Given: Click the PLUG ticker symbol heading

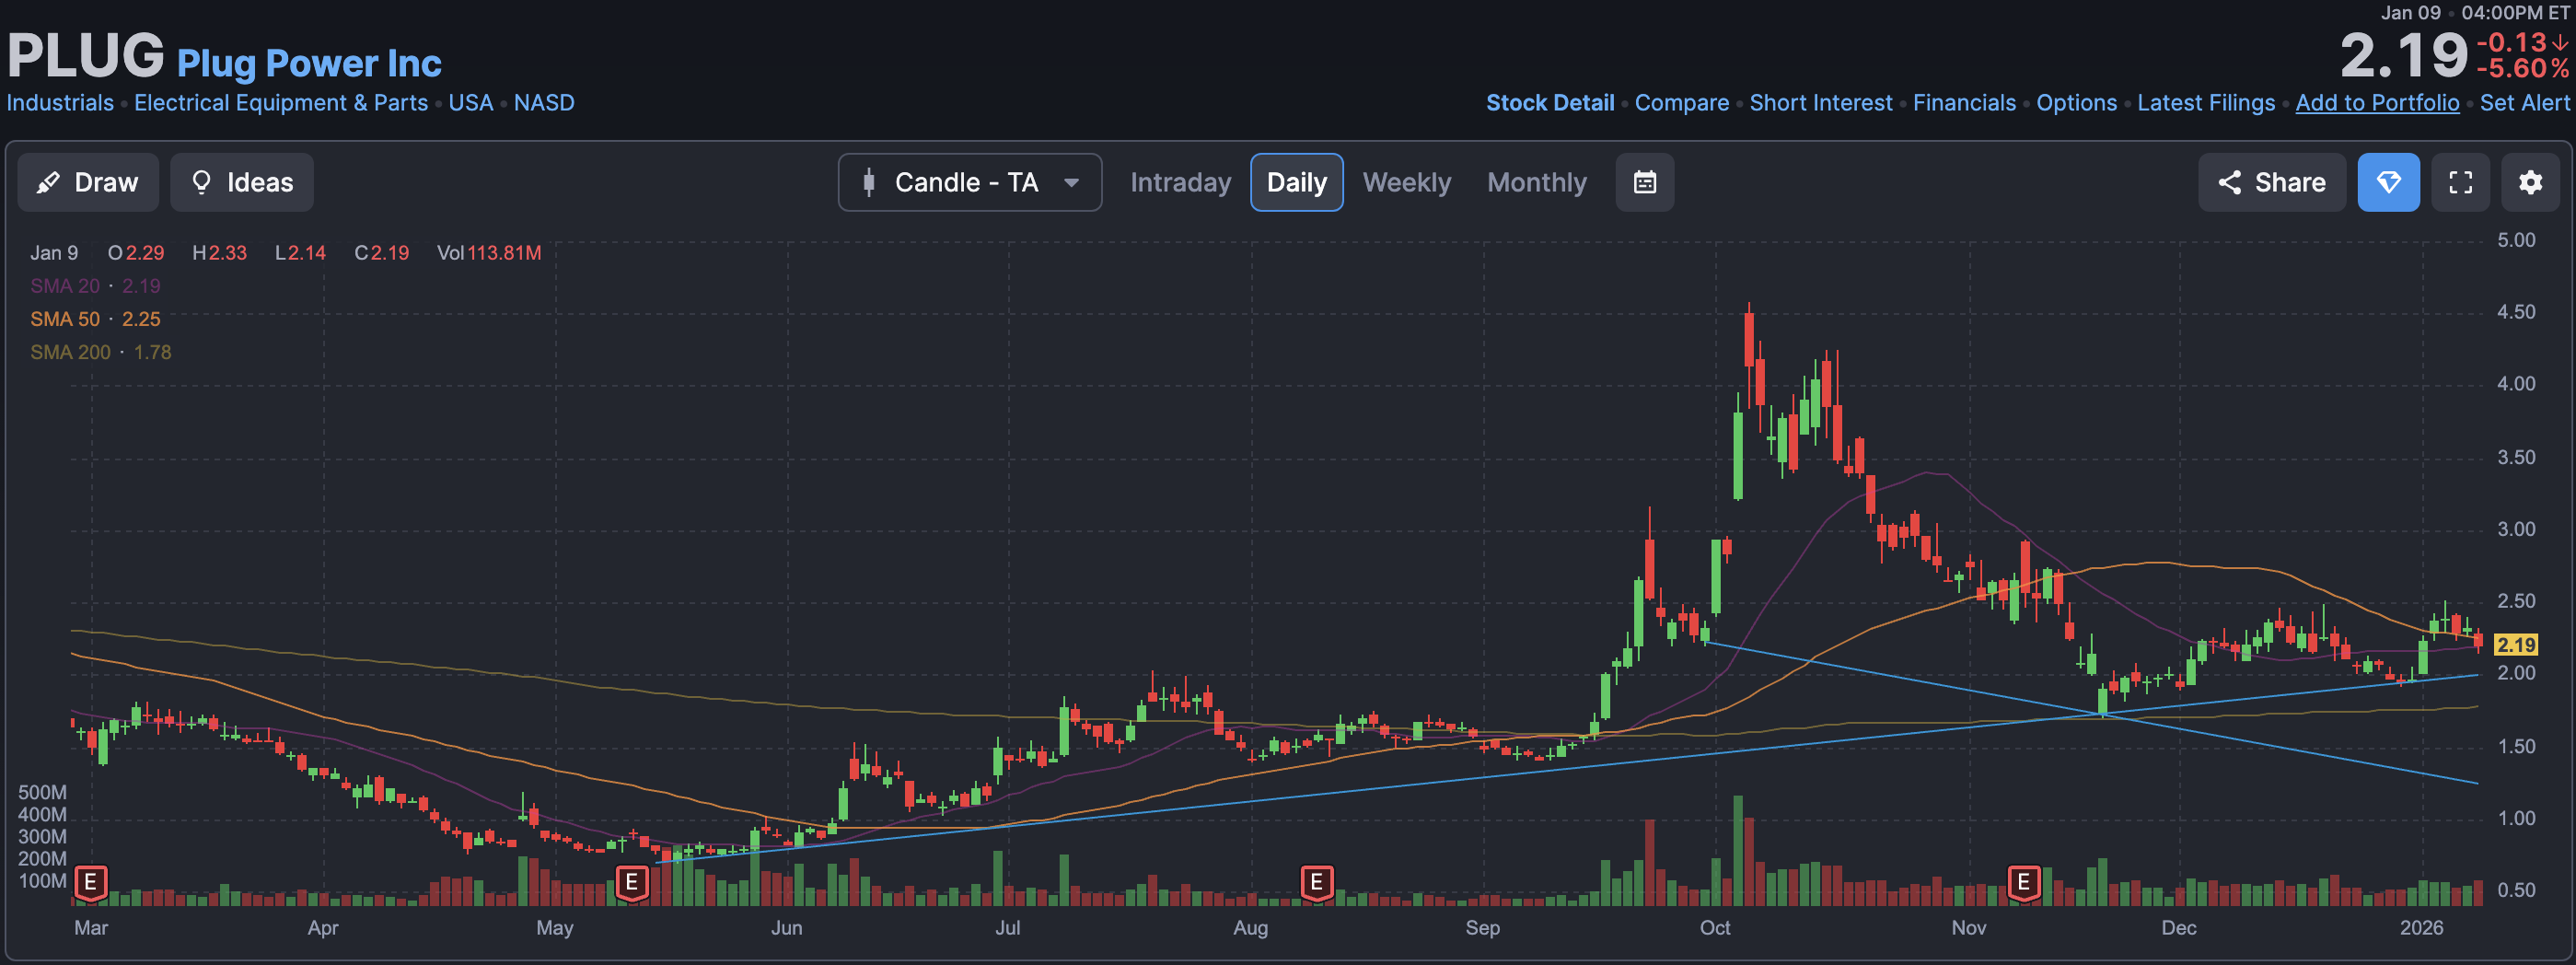Looking at the screenshot, I should point(86,56).
